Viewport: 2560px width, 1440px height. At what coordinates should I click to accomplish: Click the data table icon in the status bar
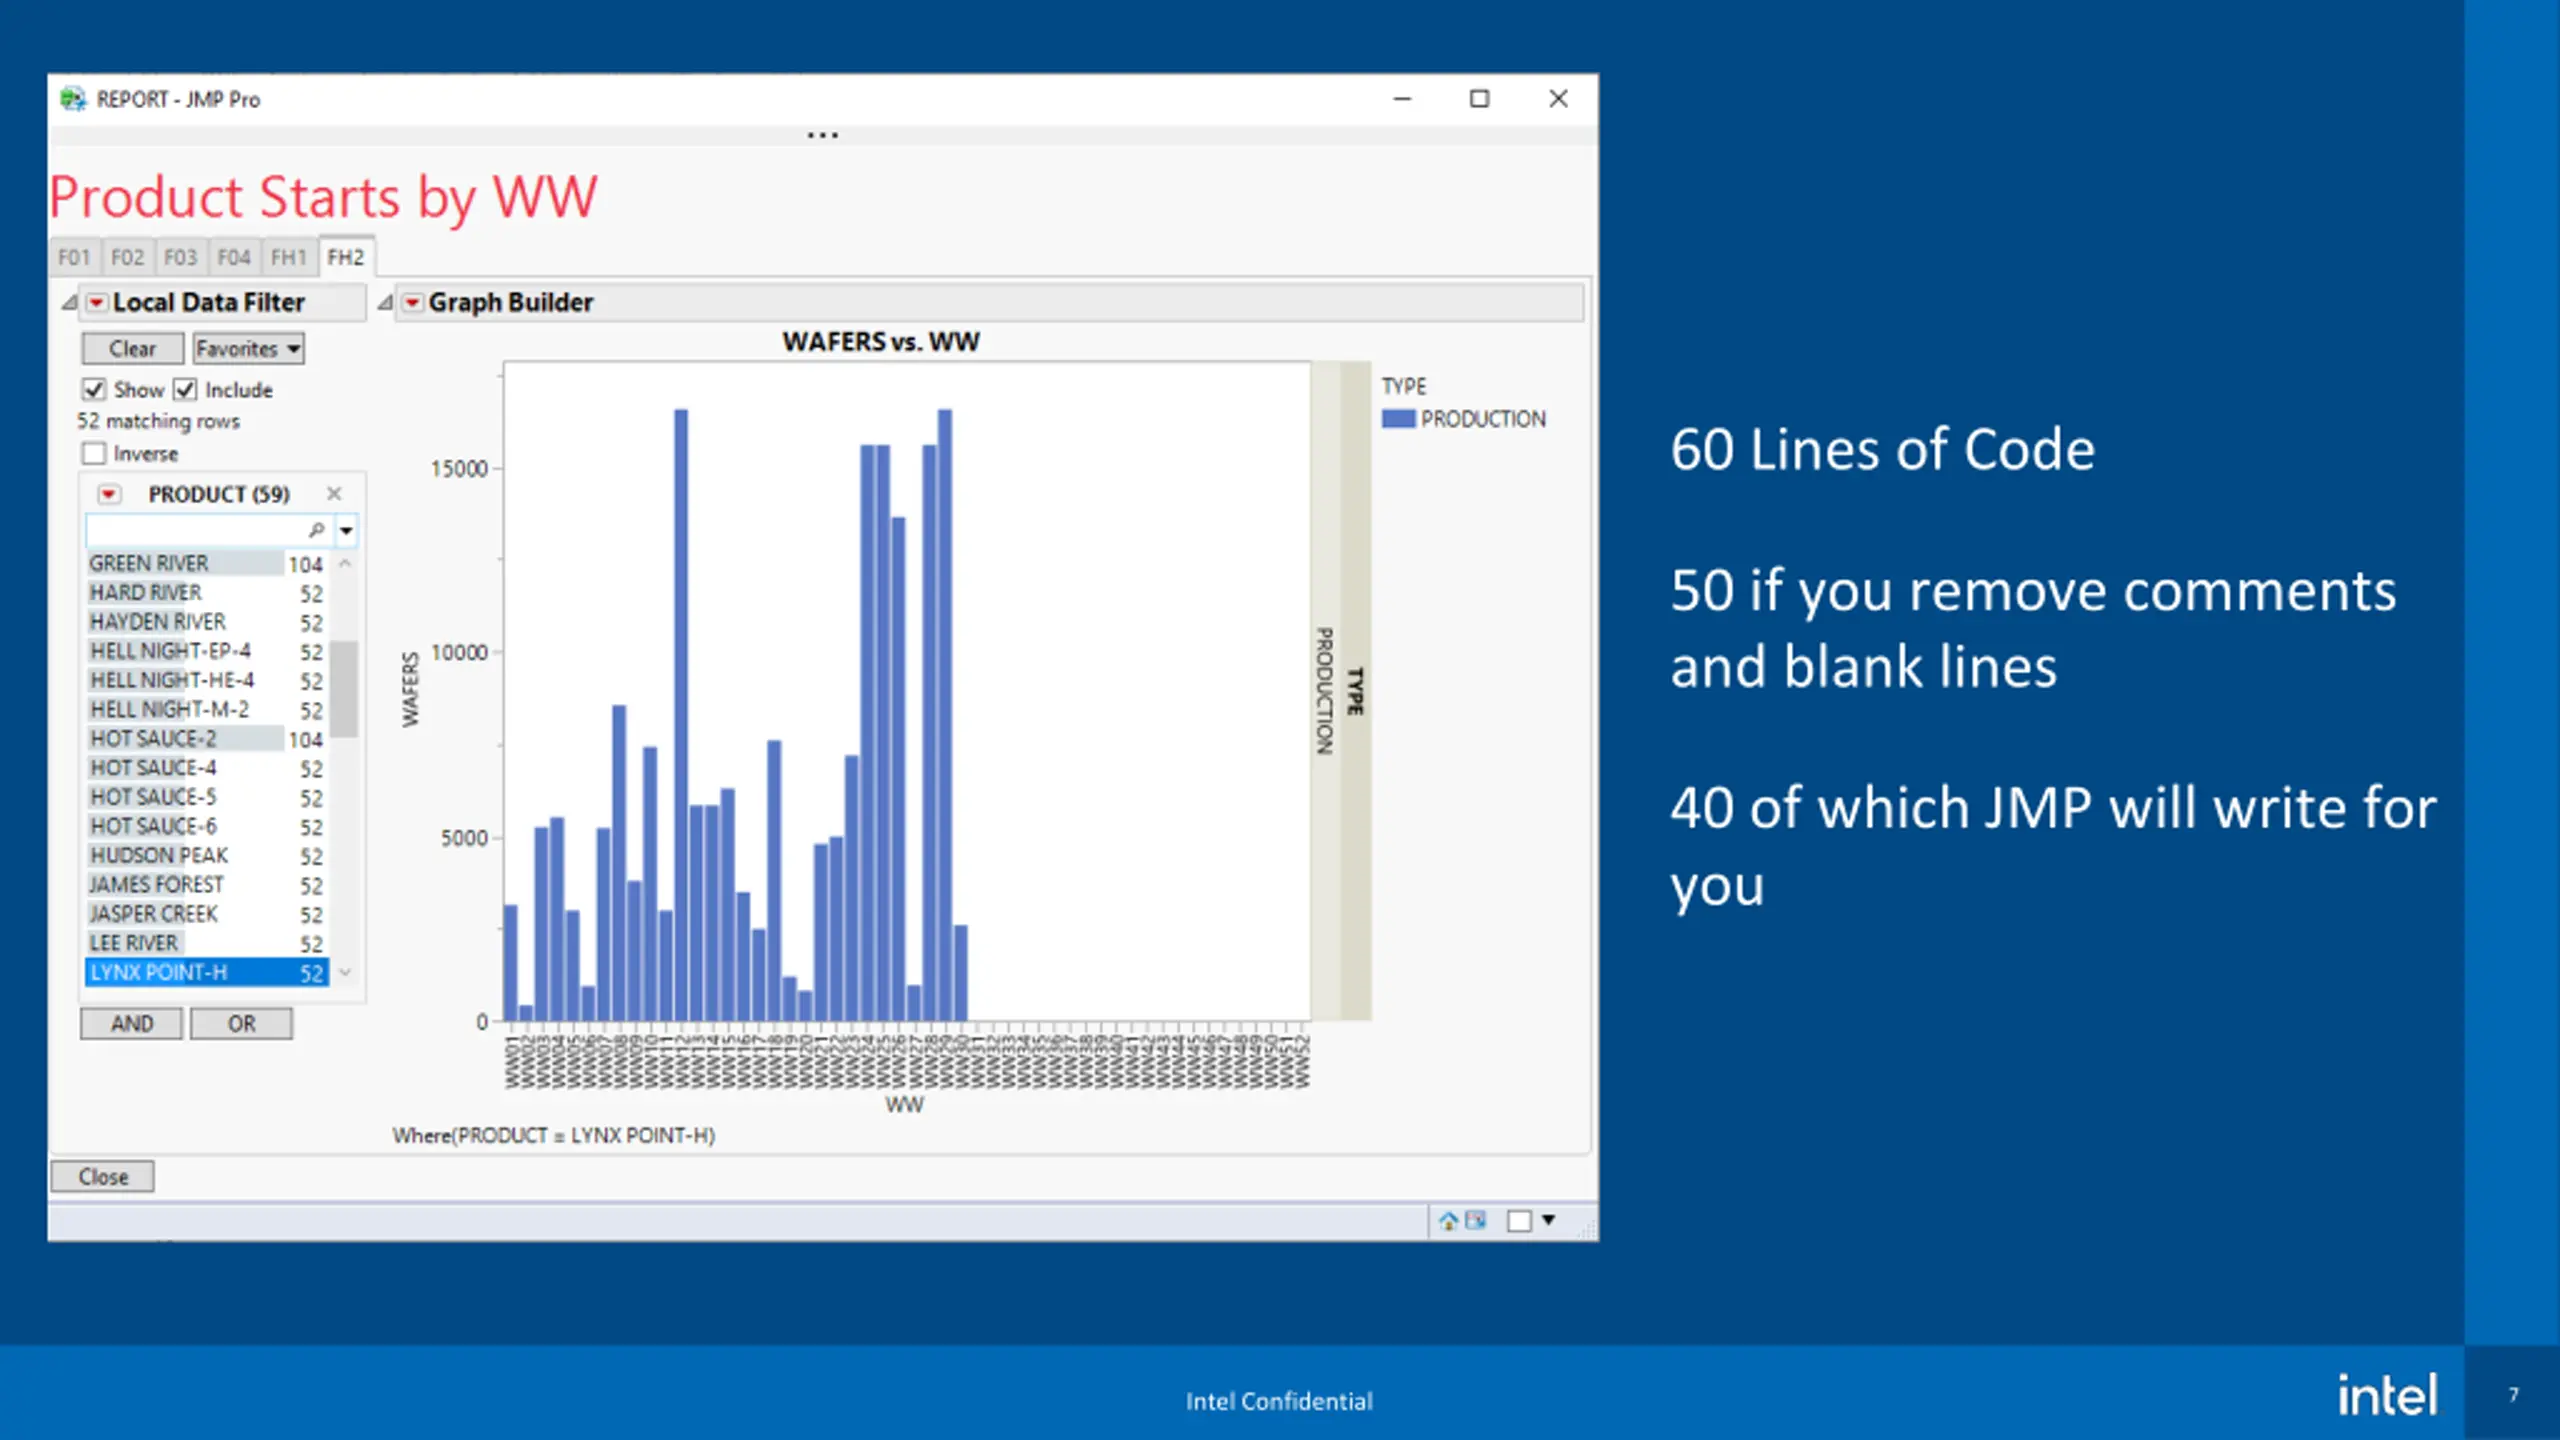(1476, 1220)
